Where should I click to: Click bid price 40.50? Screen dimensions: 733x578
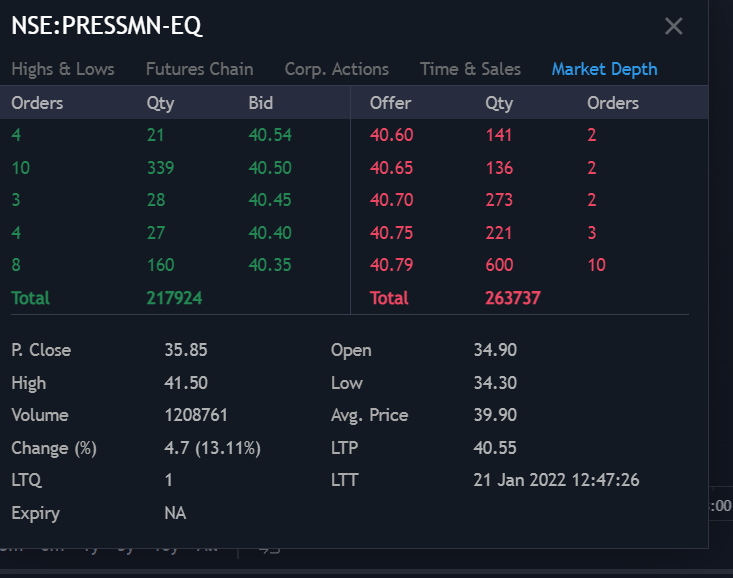point(270,168)
